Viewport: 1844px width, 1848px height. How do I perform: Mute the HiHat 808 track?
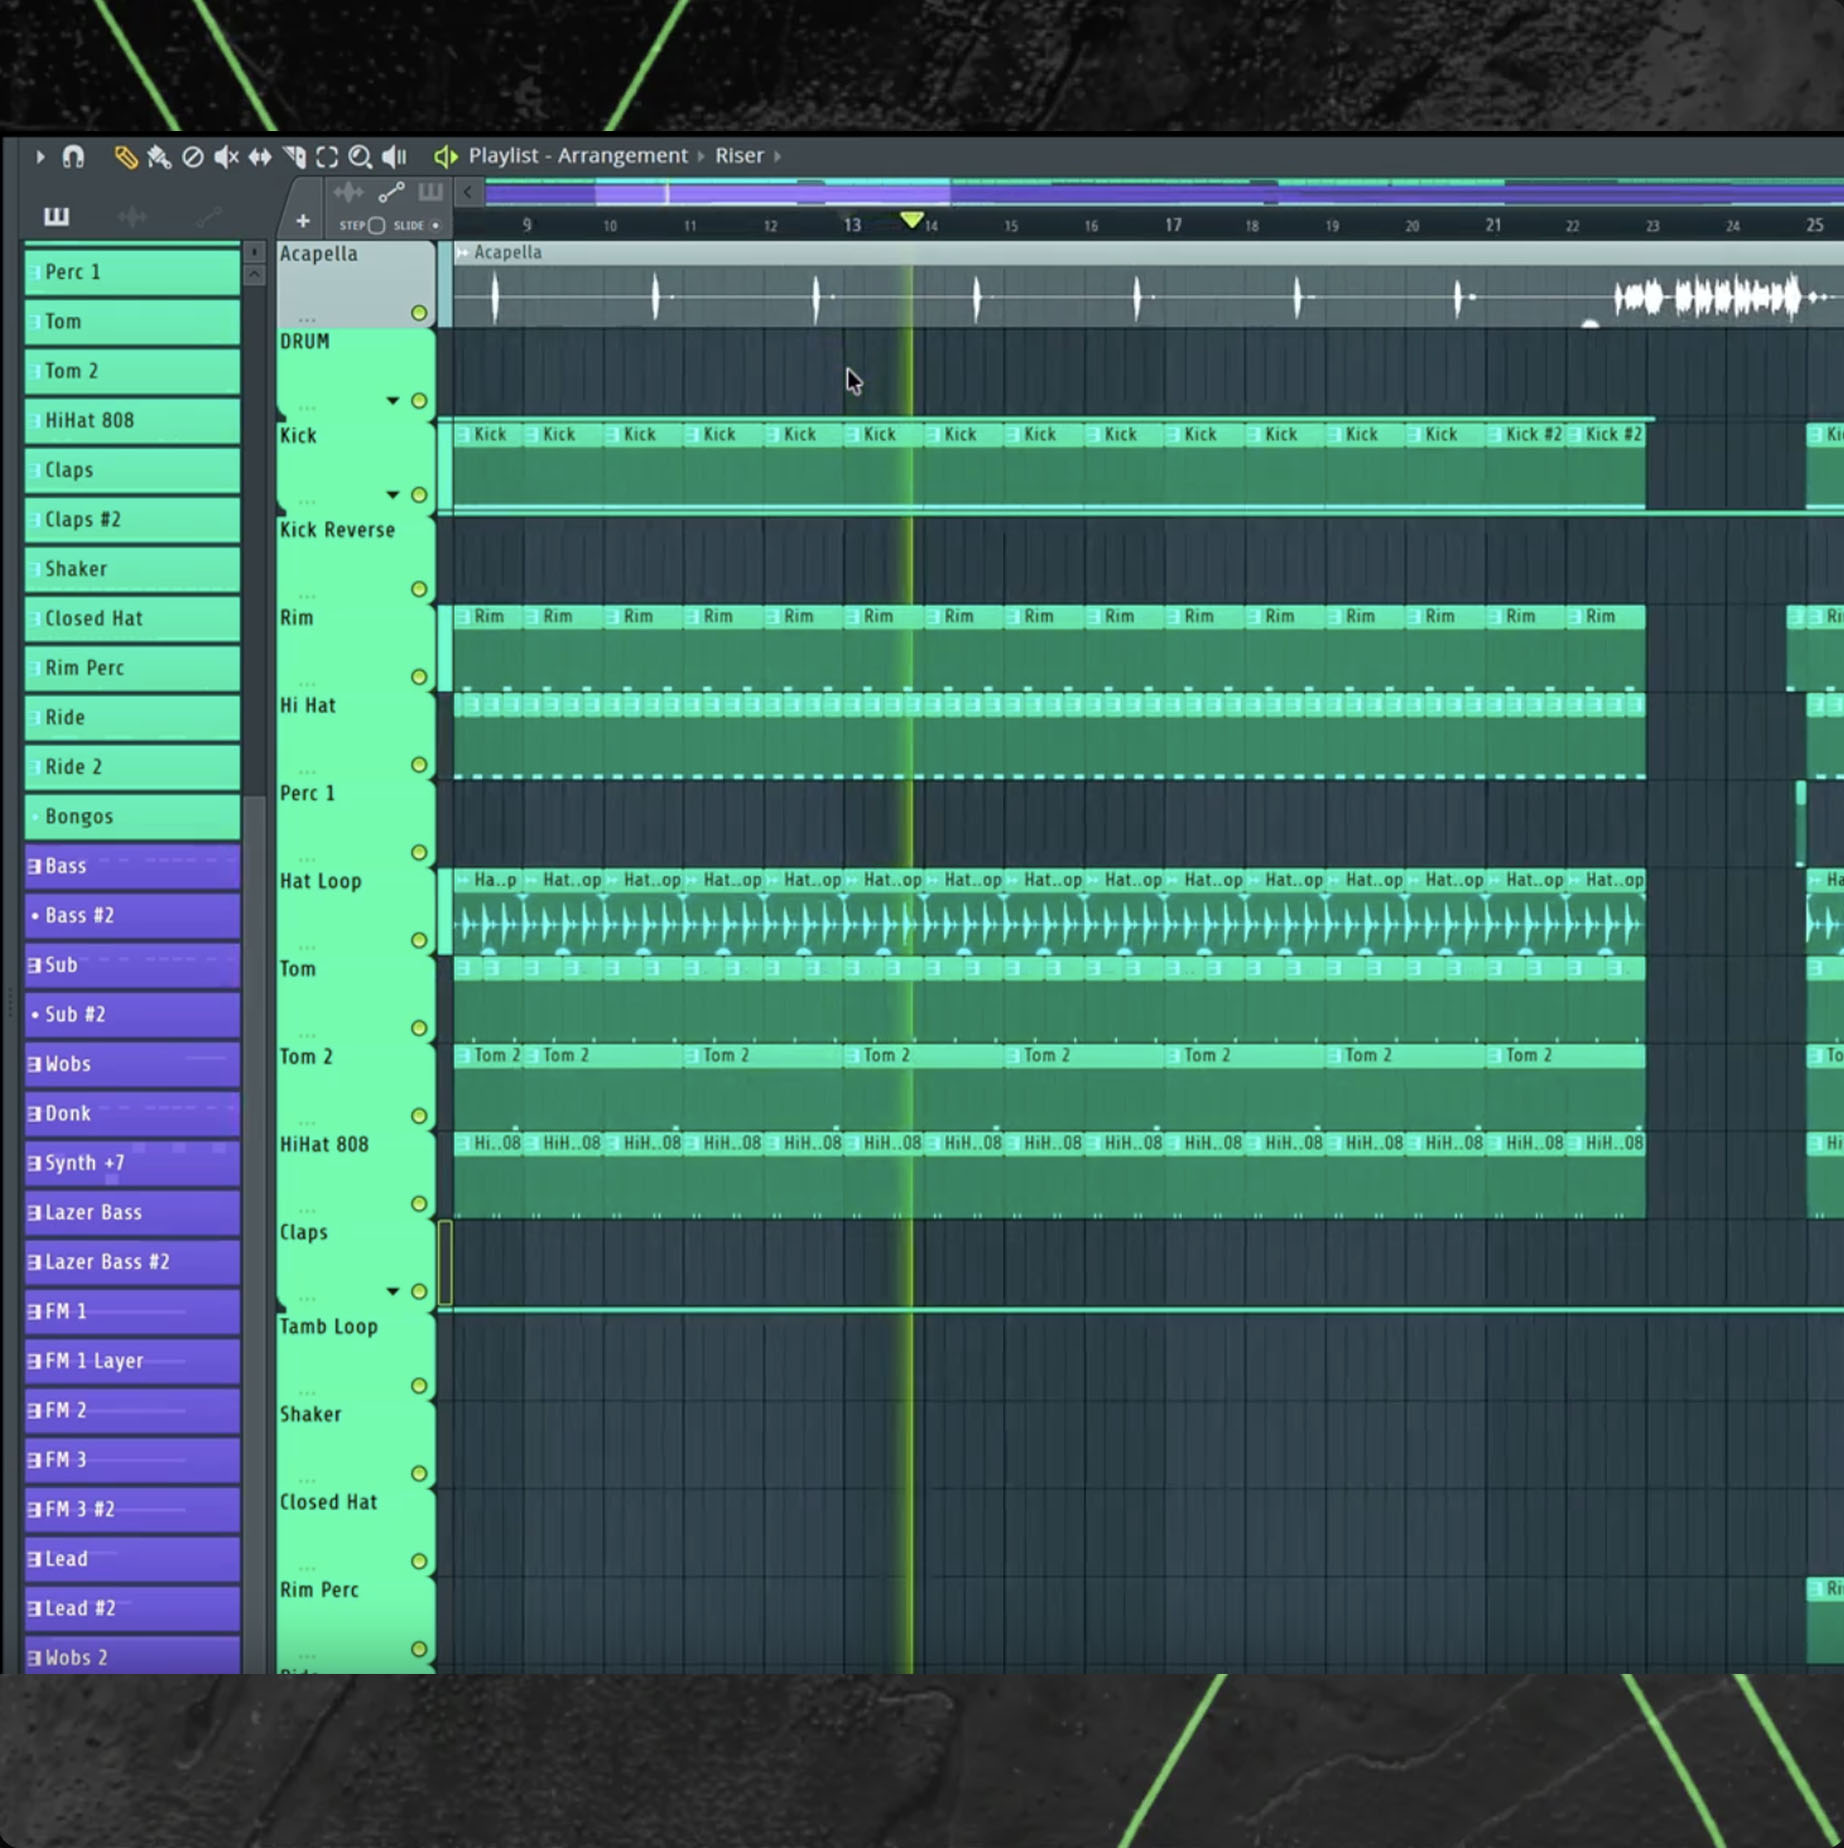(x=419, y=1204)
